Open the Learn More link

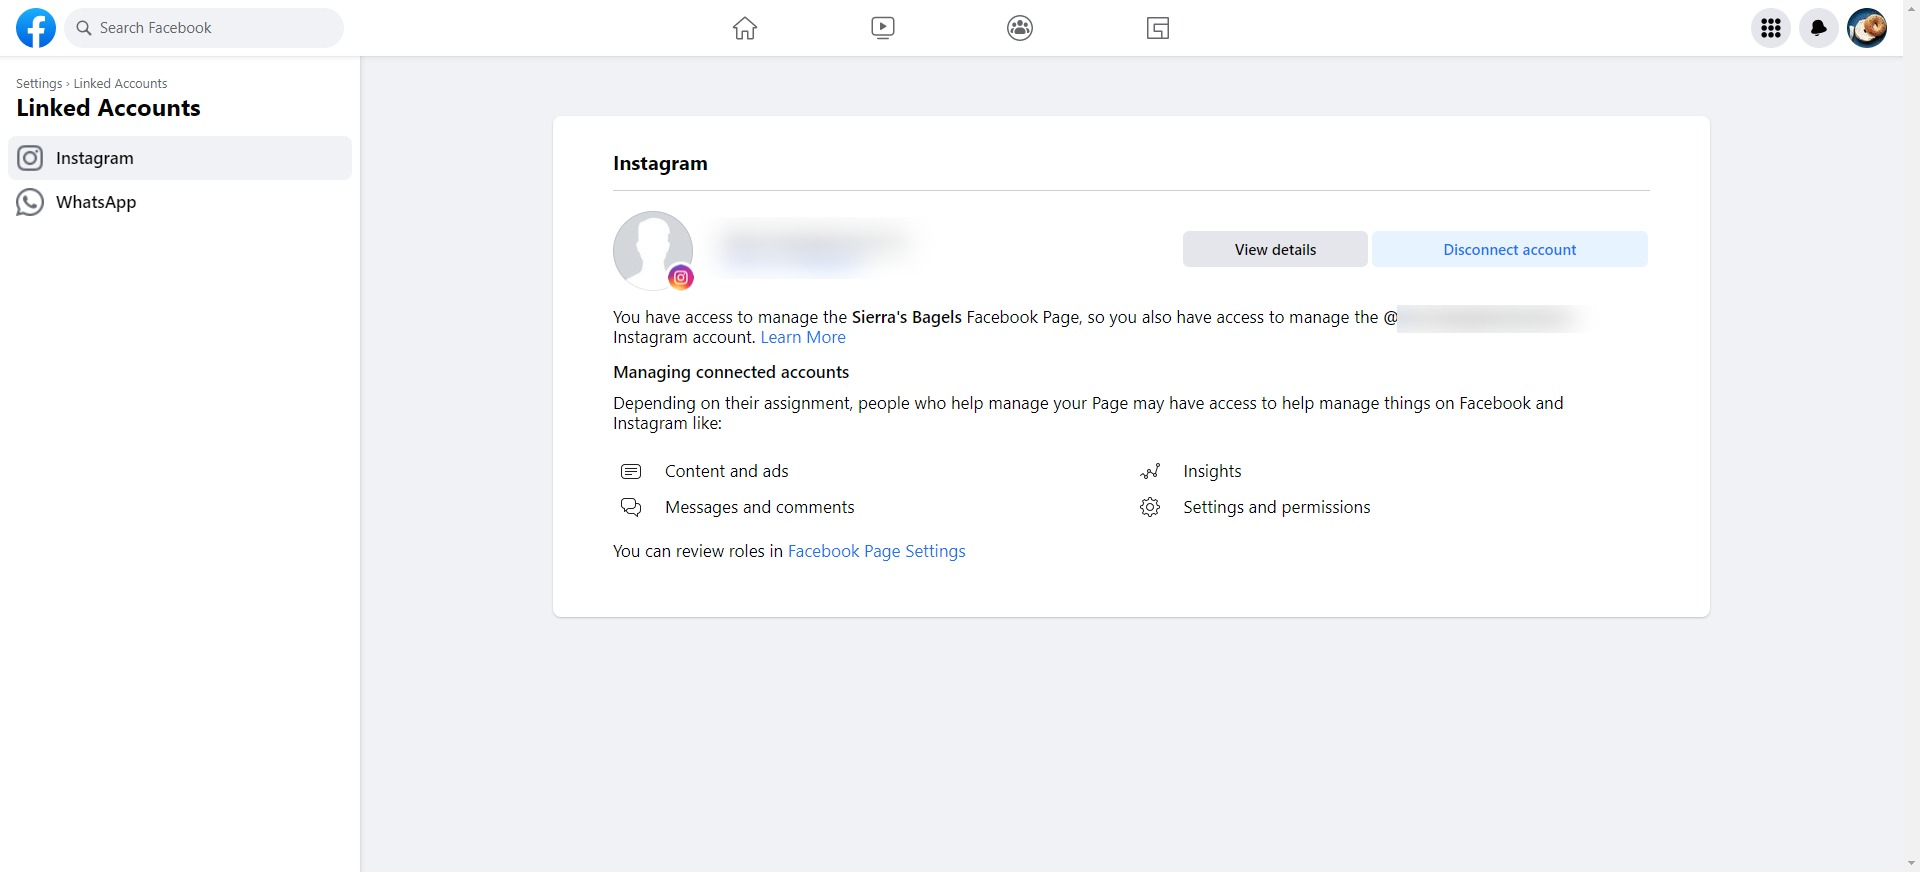803,338
